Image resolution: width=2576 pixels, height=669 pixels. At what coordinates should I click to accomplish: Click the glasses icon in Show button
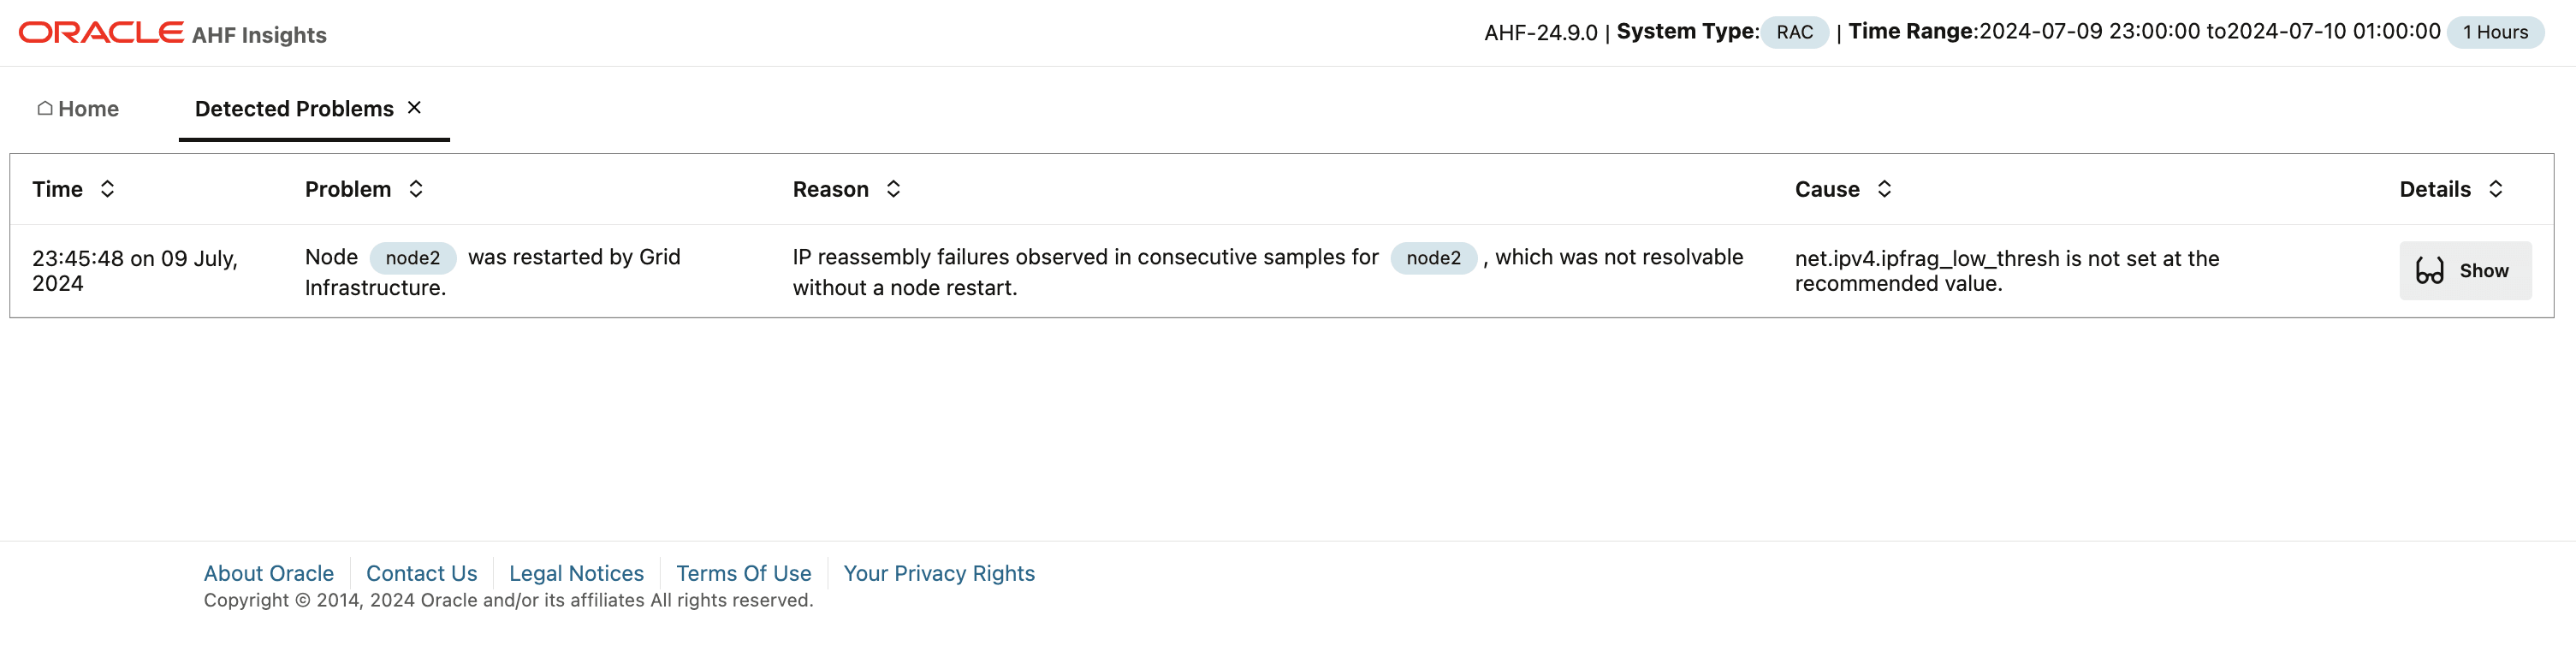(2430, 271)
